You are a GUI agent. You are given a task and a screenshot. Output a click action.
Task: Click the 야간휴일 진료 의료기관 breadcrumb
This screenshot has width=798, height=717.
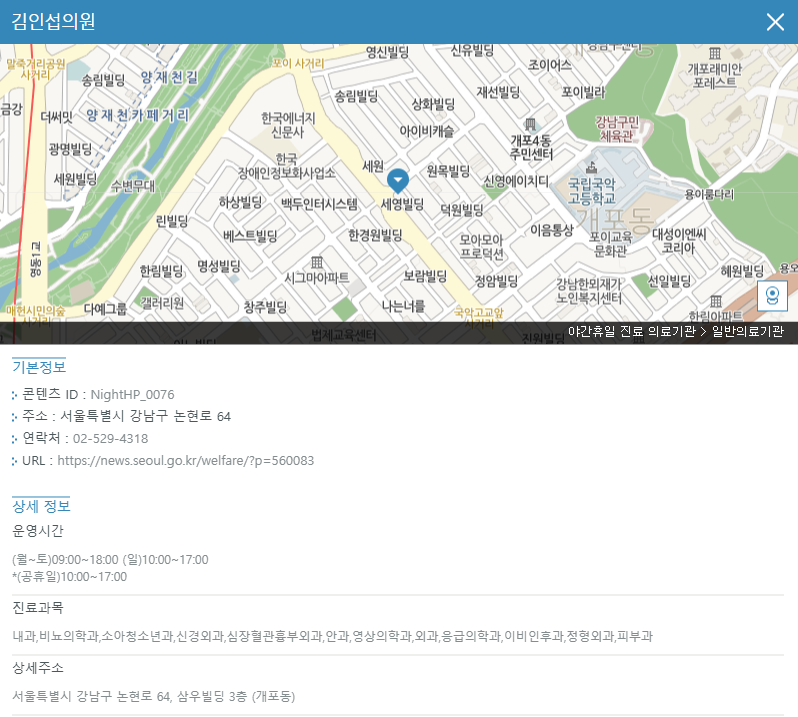632,331
